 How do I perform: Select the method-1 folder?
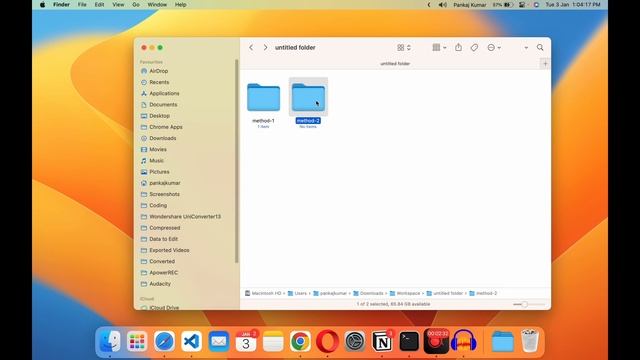(x=263, y=98)
